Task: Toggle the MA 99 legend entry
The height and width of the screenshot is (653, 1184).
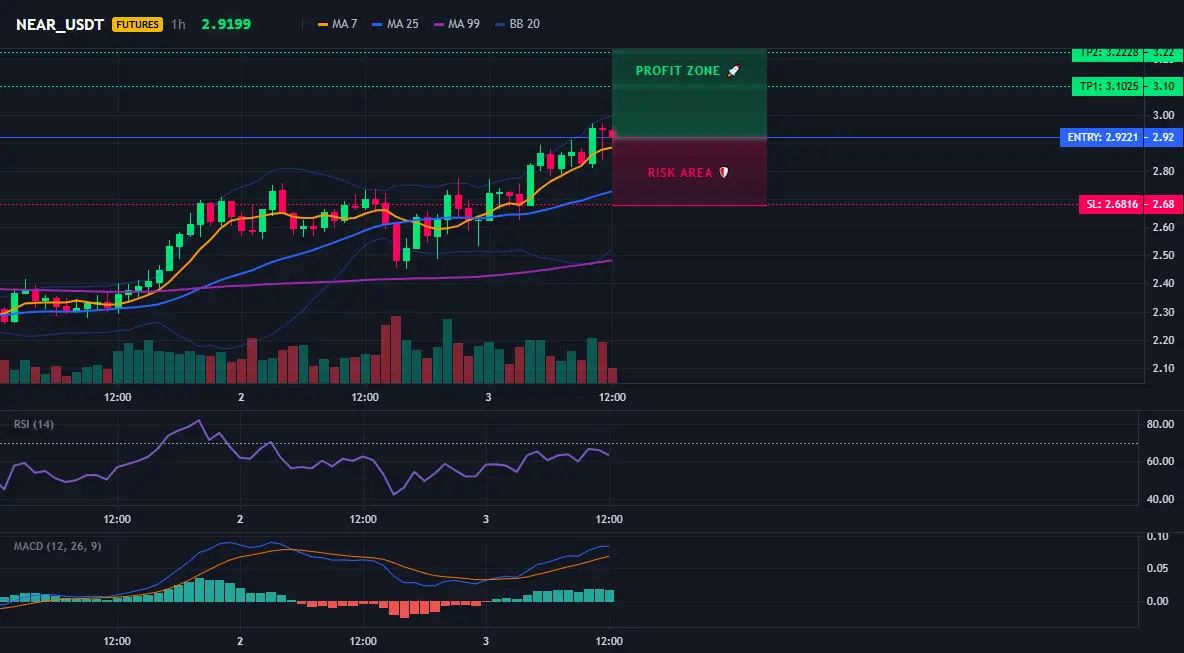Action: point(457,24)
